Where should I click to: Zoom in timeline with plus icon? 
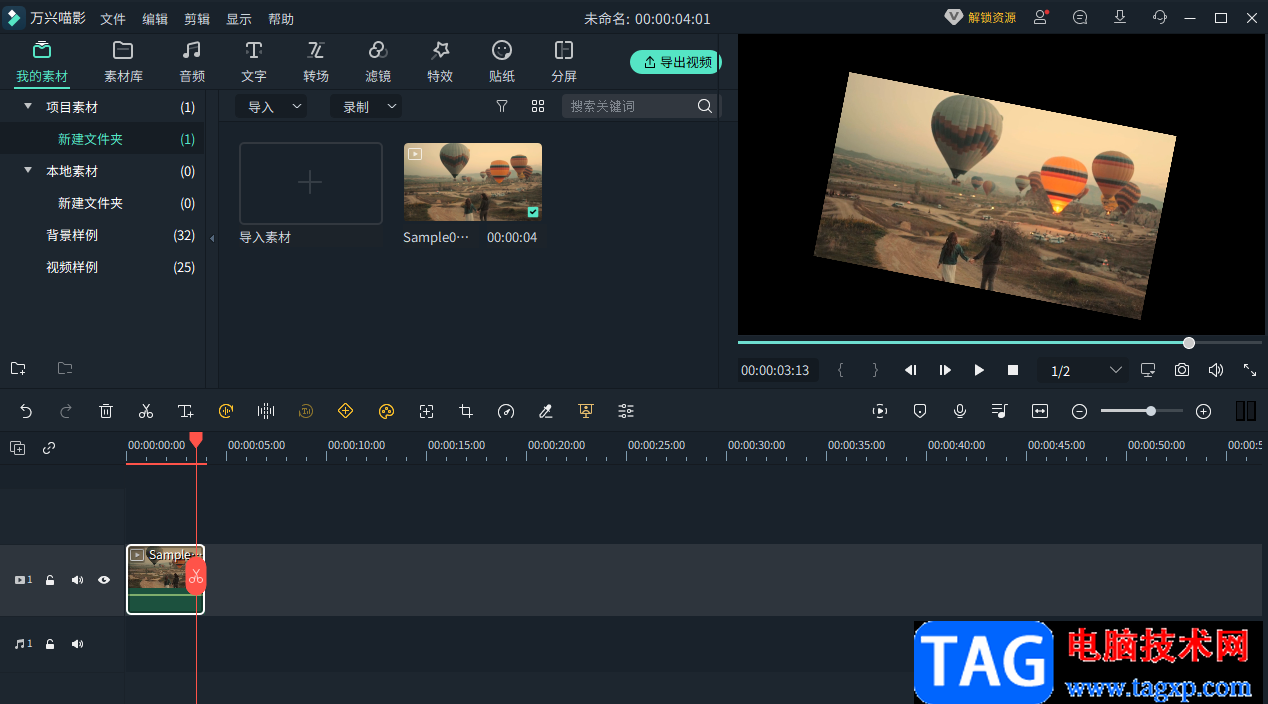coord(1204,411)
